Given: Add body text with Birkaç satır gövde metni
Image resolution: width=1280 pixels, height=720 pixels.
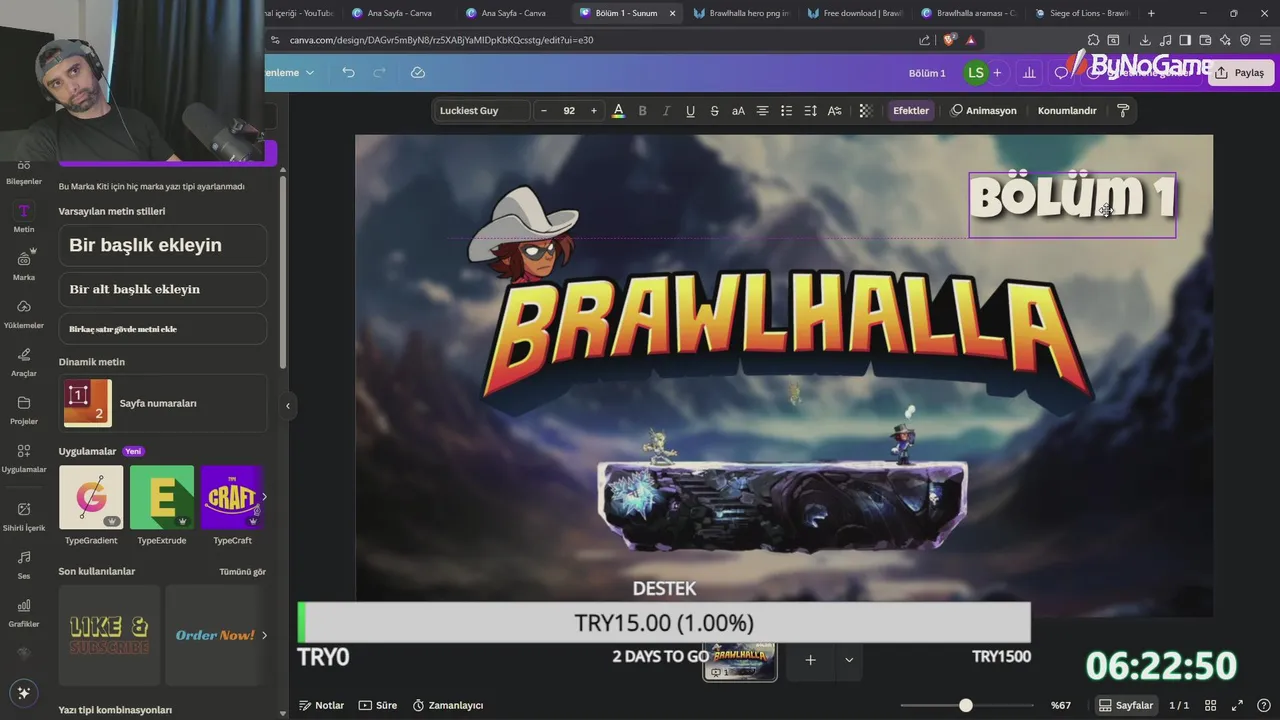Looking at the screenshot, I should click(162, 329).
